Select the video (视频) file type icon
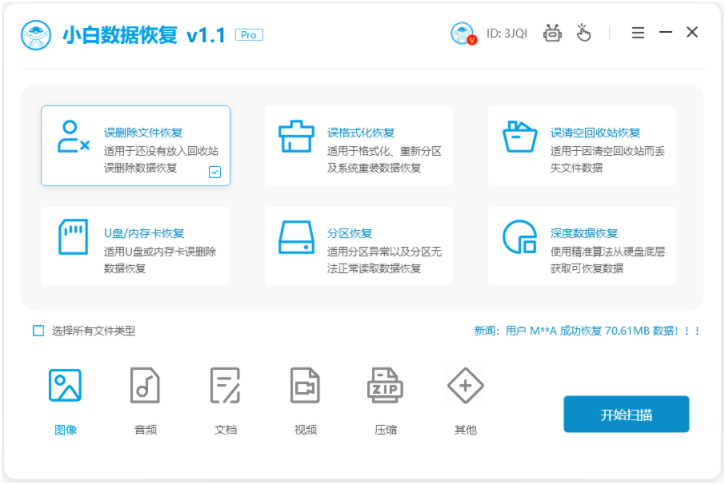726x485 pixels. coord(305,386)
